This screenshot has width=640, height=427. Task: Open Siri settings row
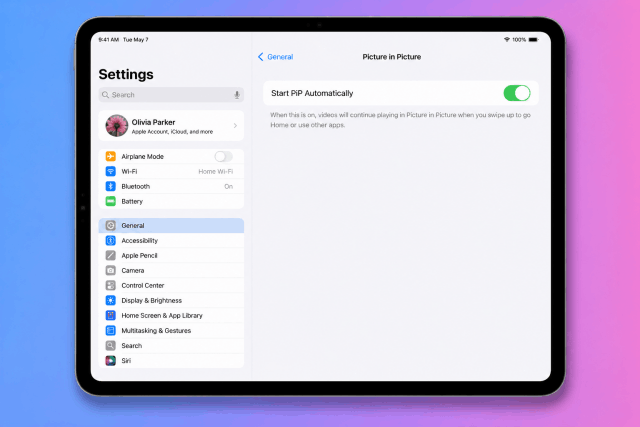pyautogui.click(x=171, y=360)
